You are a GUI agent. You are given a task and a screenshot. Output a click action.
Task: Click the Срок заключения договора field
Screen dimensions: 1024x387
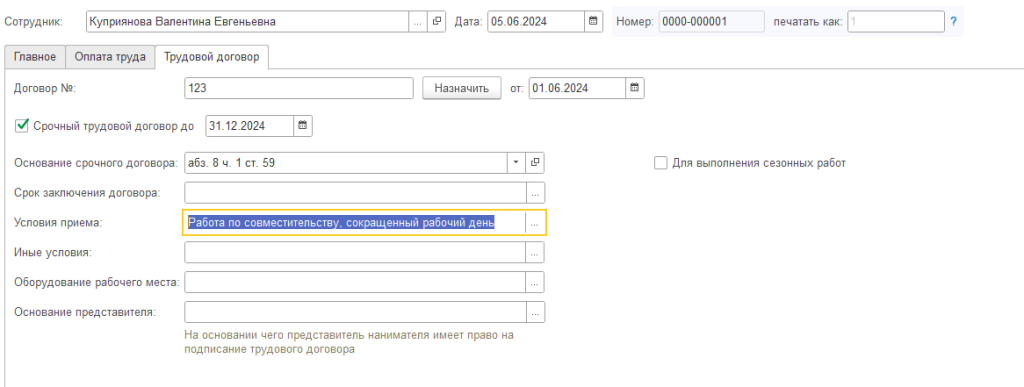pos(355,193)
